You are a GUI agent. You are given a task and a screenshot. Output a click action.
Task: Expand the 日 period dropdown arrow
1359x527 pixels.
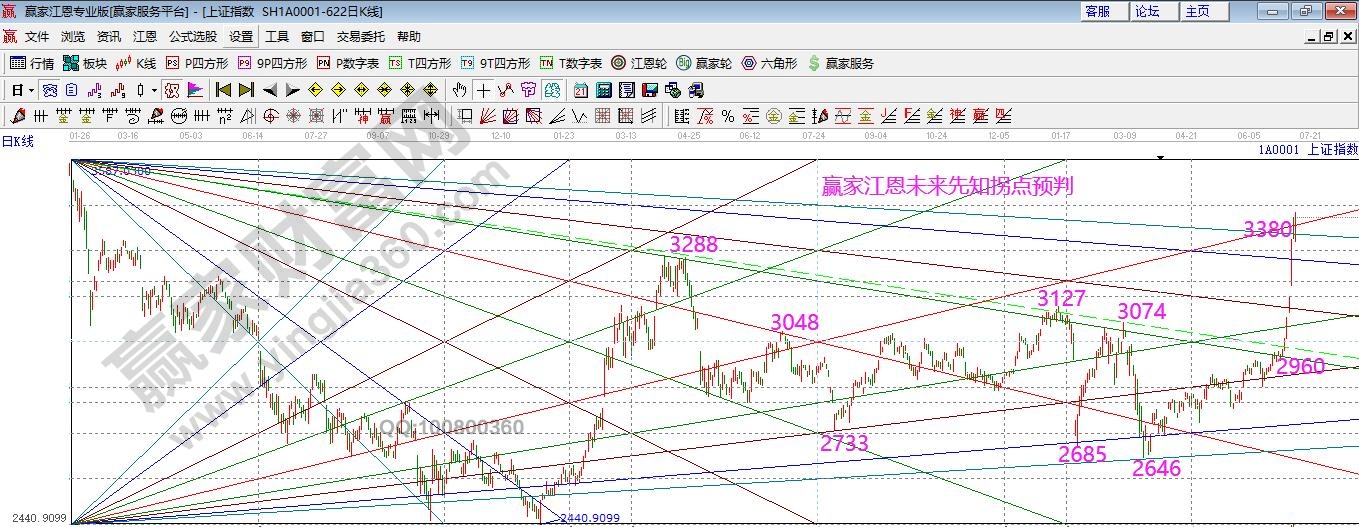coord(31,90)
